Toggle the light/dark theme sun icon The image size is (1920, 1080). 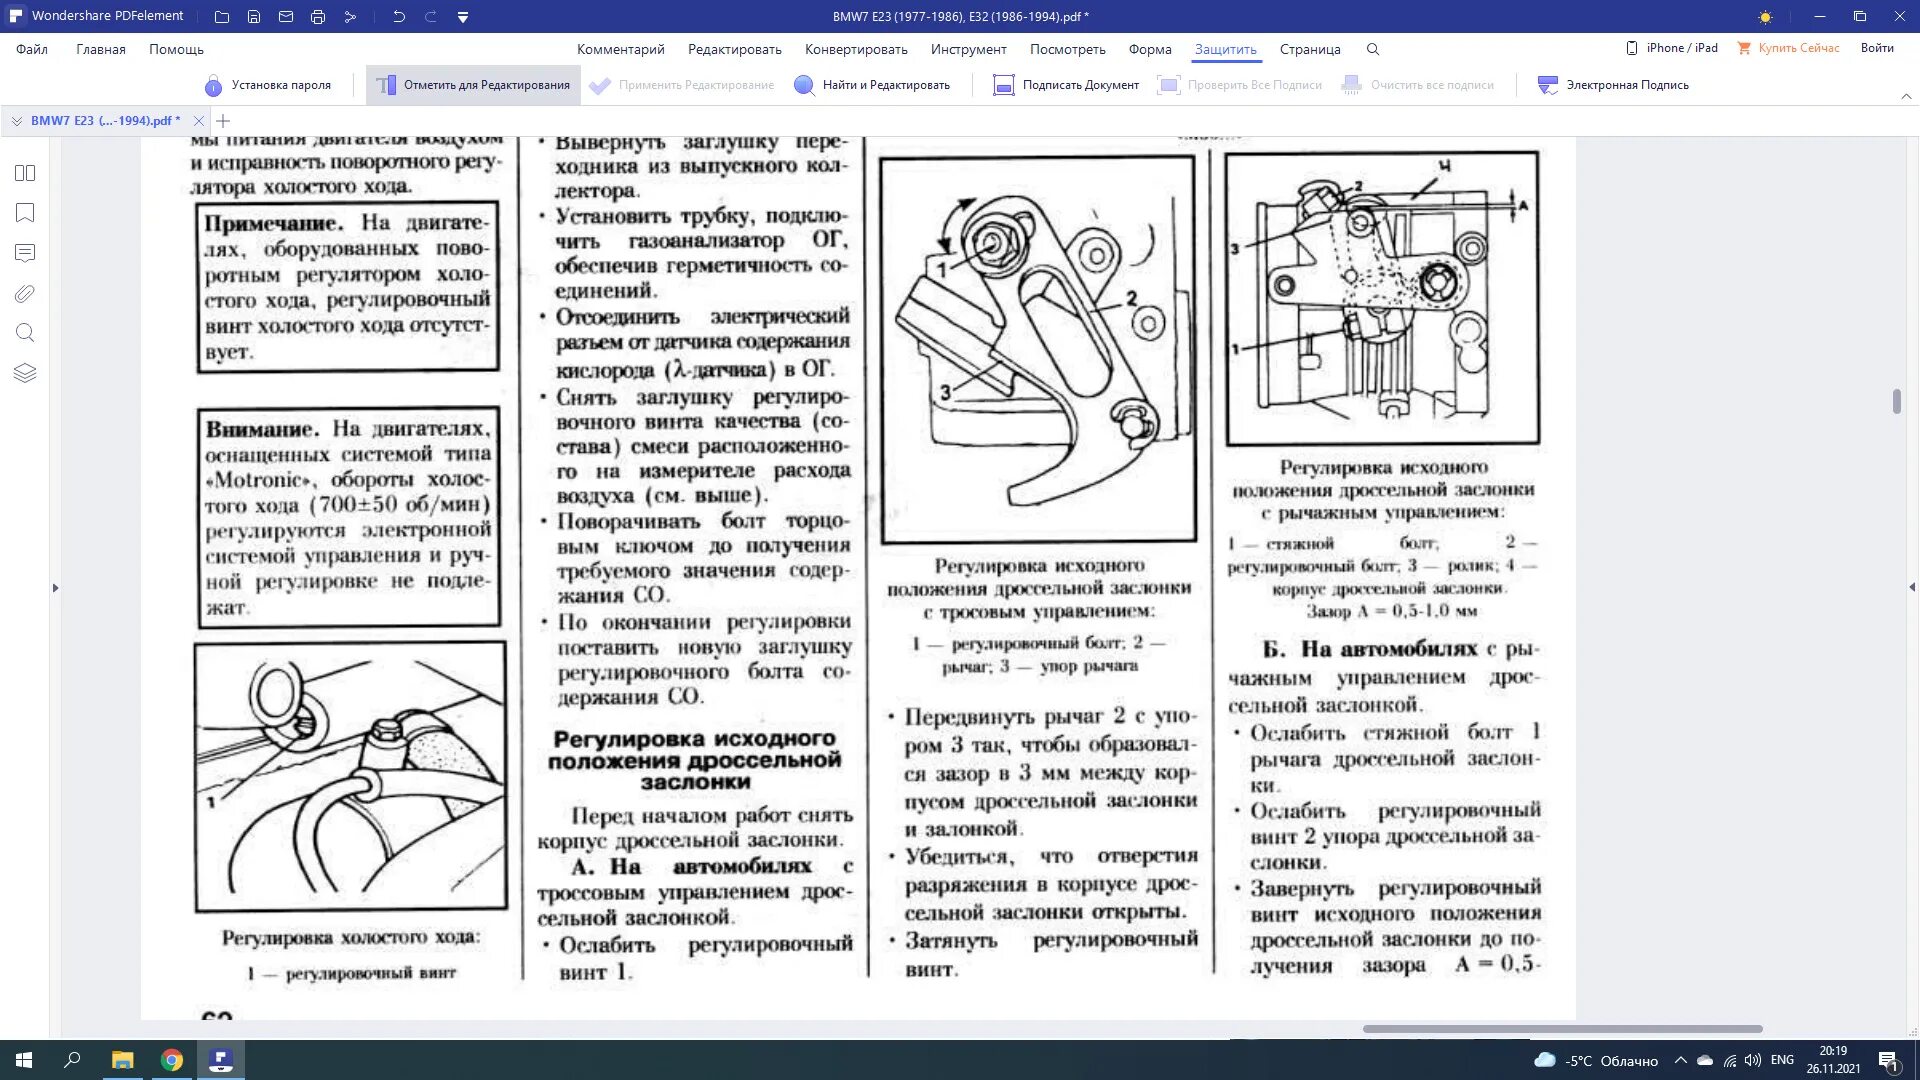coord(1765,17)
